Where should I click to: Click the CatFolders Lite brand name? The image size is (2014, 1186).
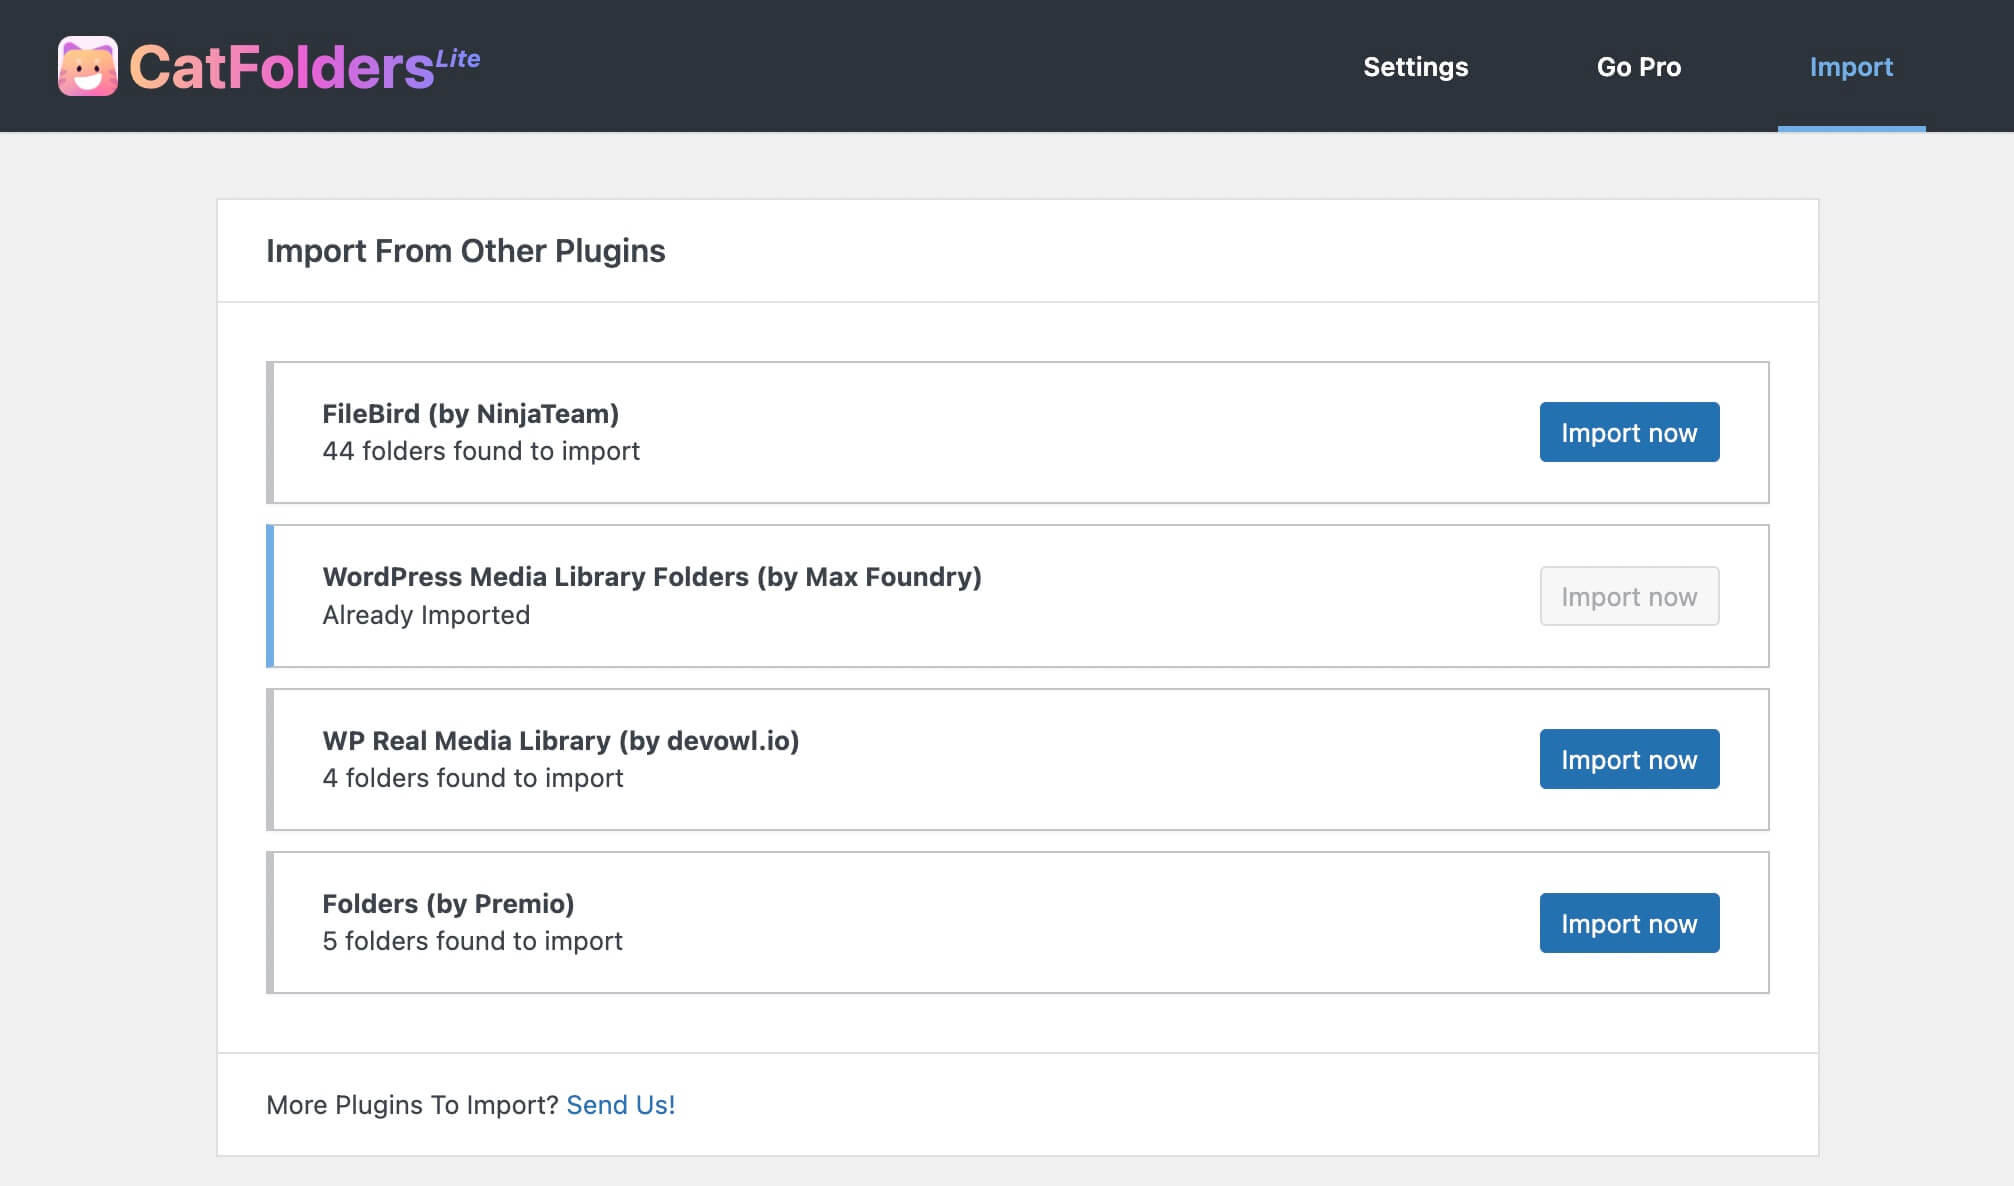tap(305, 67)
